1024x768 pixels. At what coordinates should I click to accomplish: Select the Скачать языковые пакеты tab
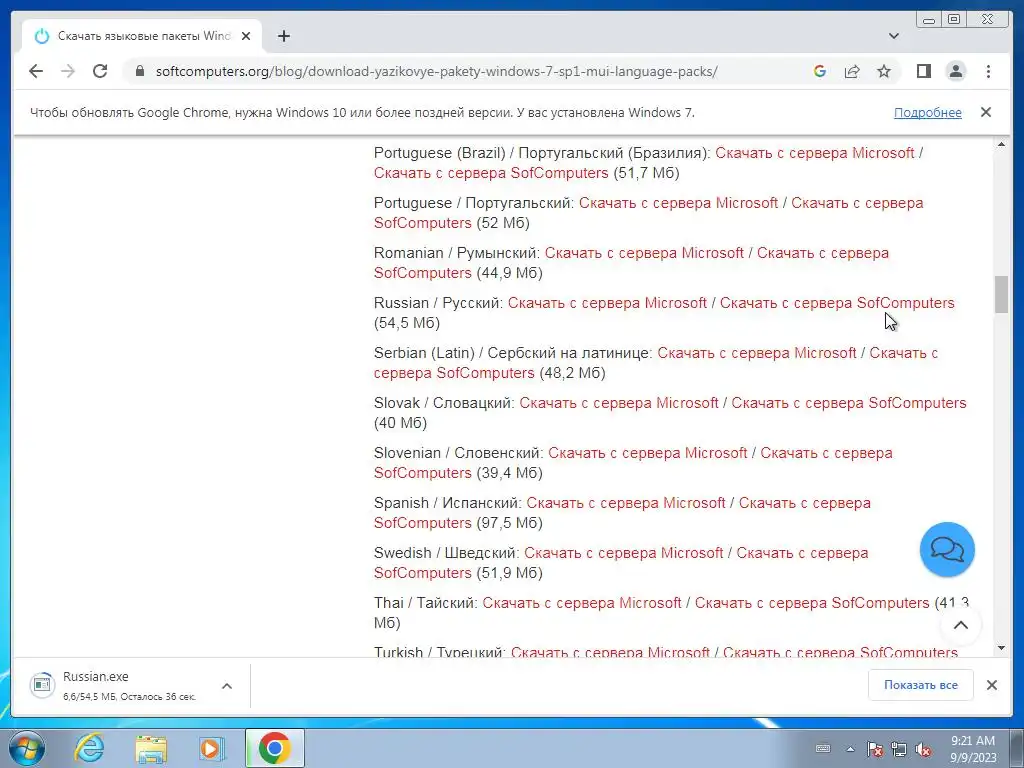tap(142, 36)
